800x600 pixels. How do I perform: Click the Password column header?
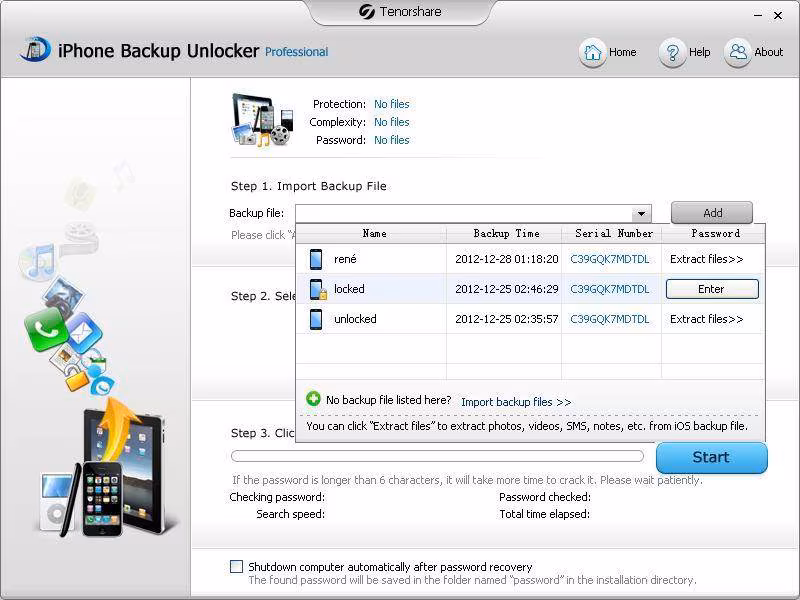(x=715, y=234)
